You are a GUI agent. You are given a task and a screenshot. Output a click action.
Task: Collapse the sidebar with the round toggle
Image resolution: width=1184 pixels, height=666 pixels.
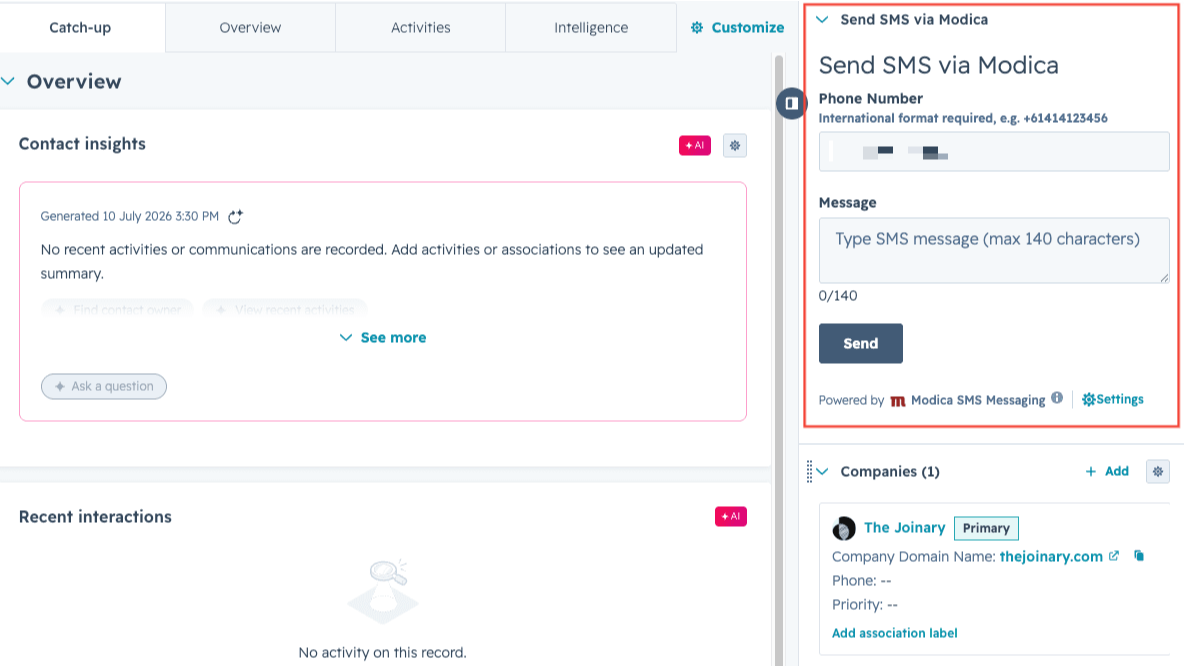[x=791, y=103]
